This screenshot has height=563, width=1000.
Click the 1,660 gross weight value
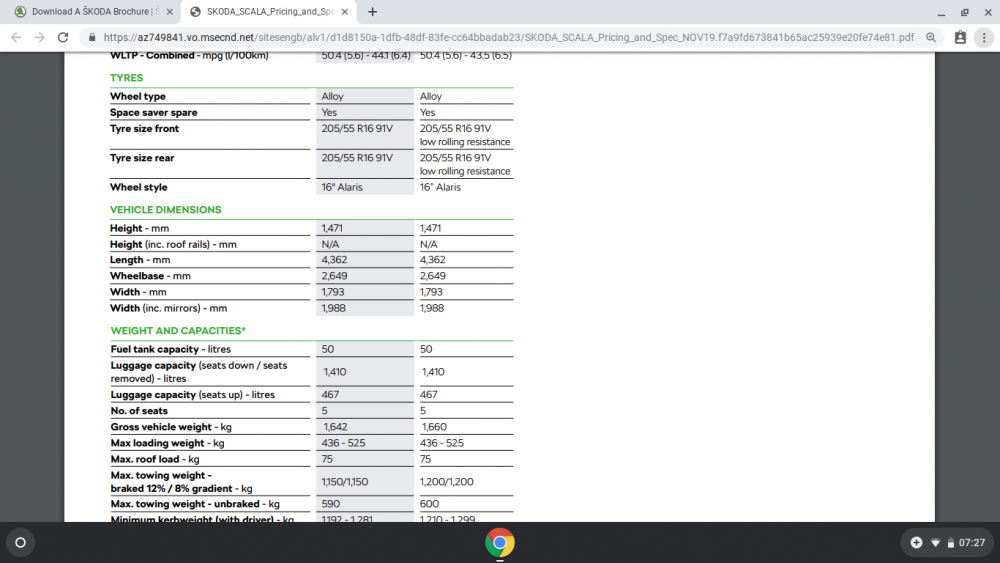(434, 427)
